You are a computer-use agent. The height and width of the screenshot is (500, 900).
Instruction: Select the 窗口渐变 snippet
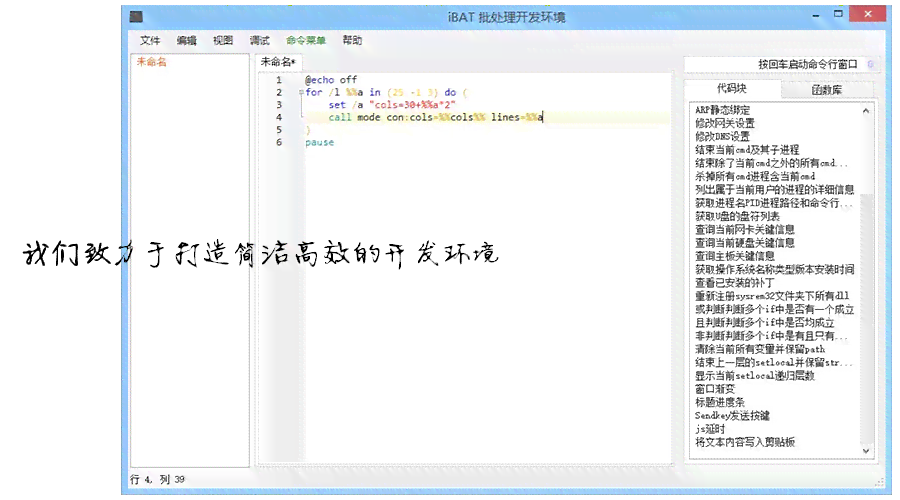(715, 389)
